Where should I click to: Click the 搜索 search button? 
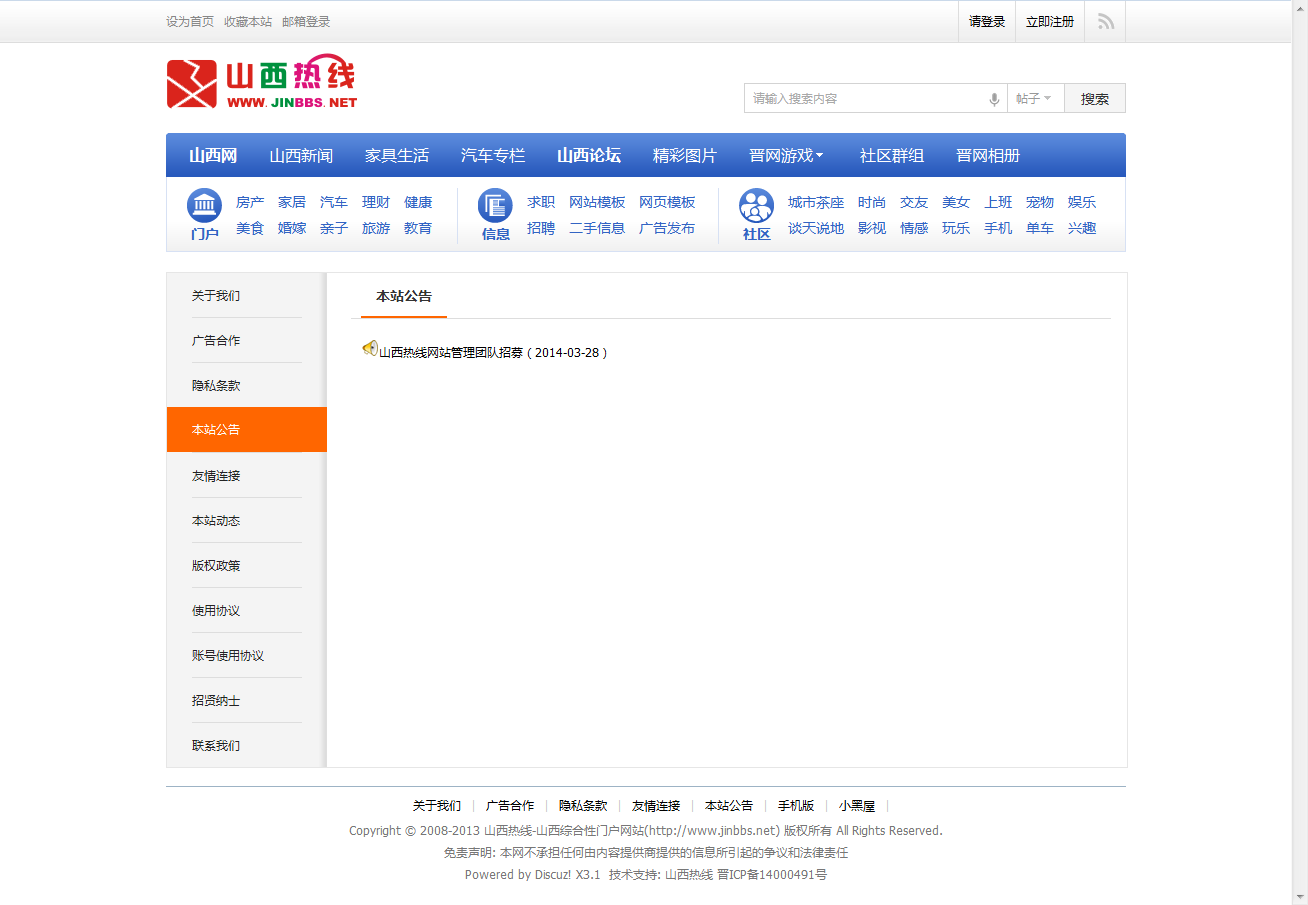[x=1094, y=98]
